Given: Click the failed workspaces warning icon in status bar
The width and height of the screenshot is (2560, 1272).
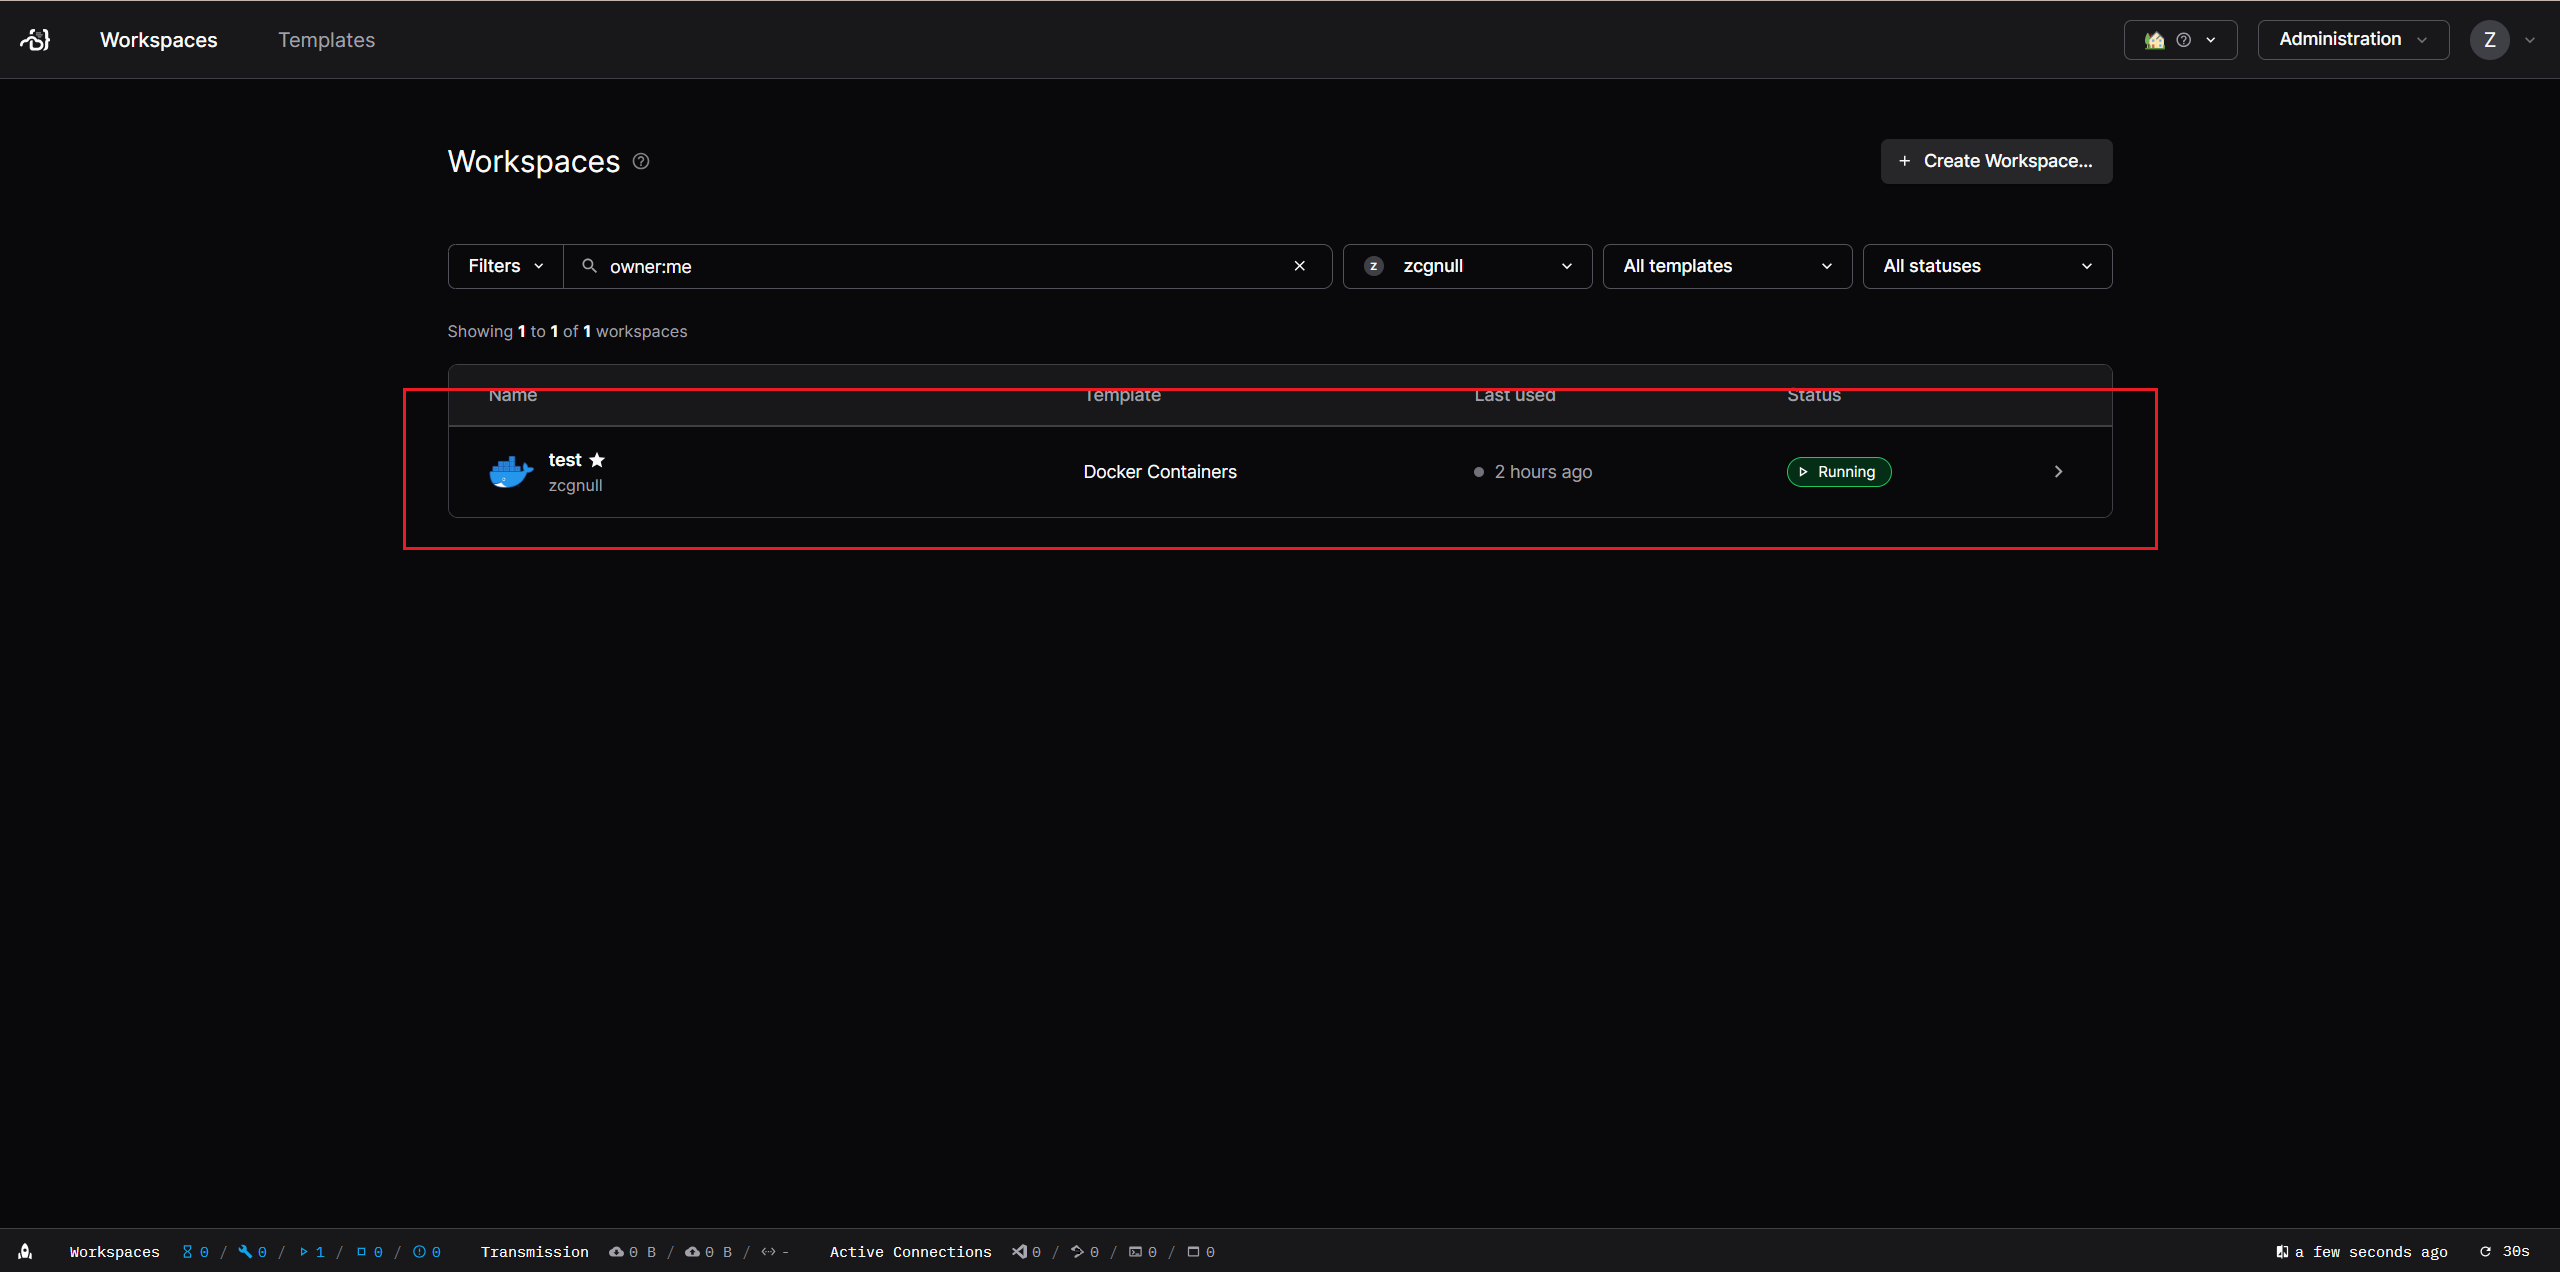Looking at the screenshot, I should pyautogui.click(x=419, y=1251).
